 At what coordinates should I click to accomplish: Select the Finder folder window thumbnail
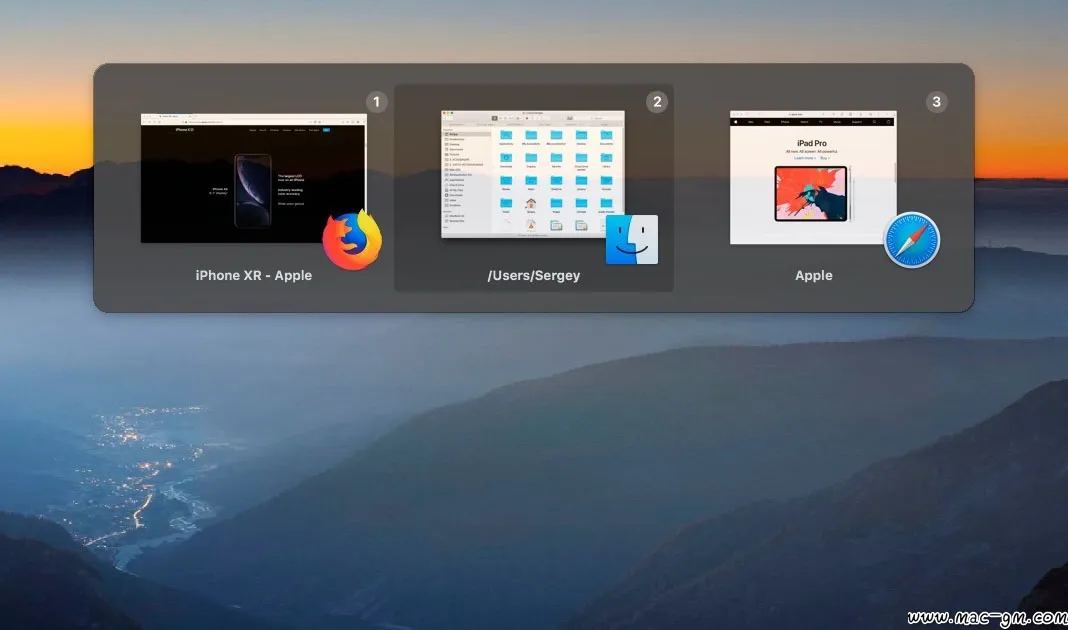pyautogui.click(x=533, y=174)
